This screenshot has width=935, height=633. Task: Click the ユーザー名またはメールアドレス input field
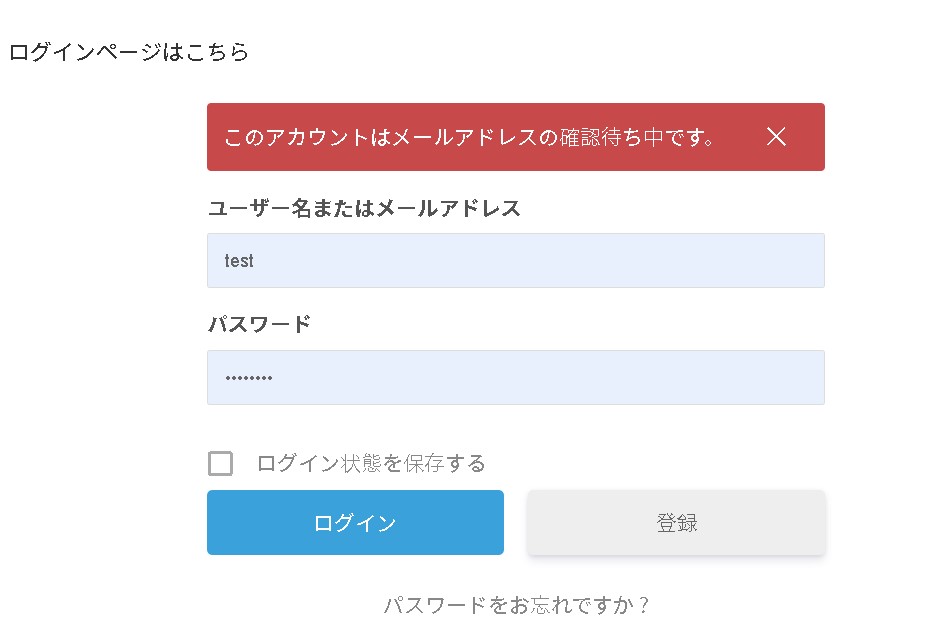click(515, 261)
